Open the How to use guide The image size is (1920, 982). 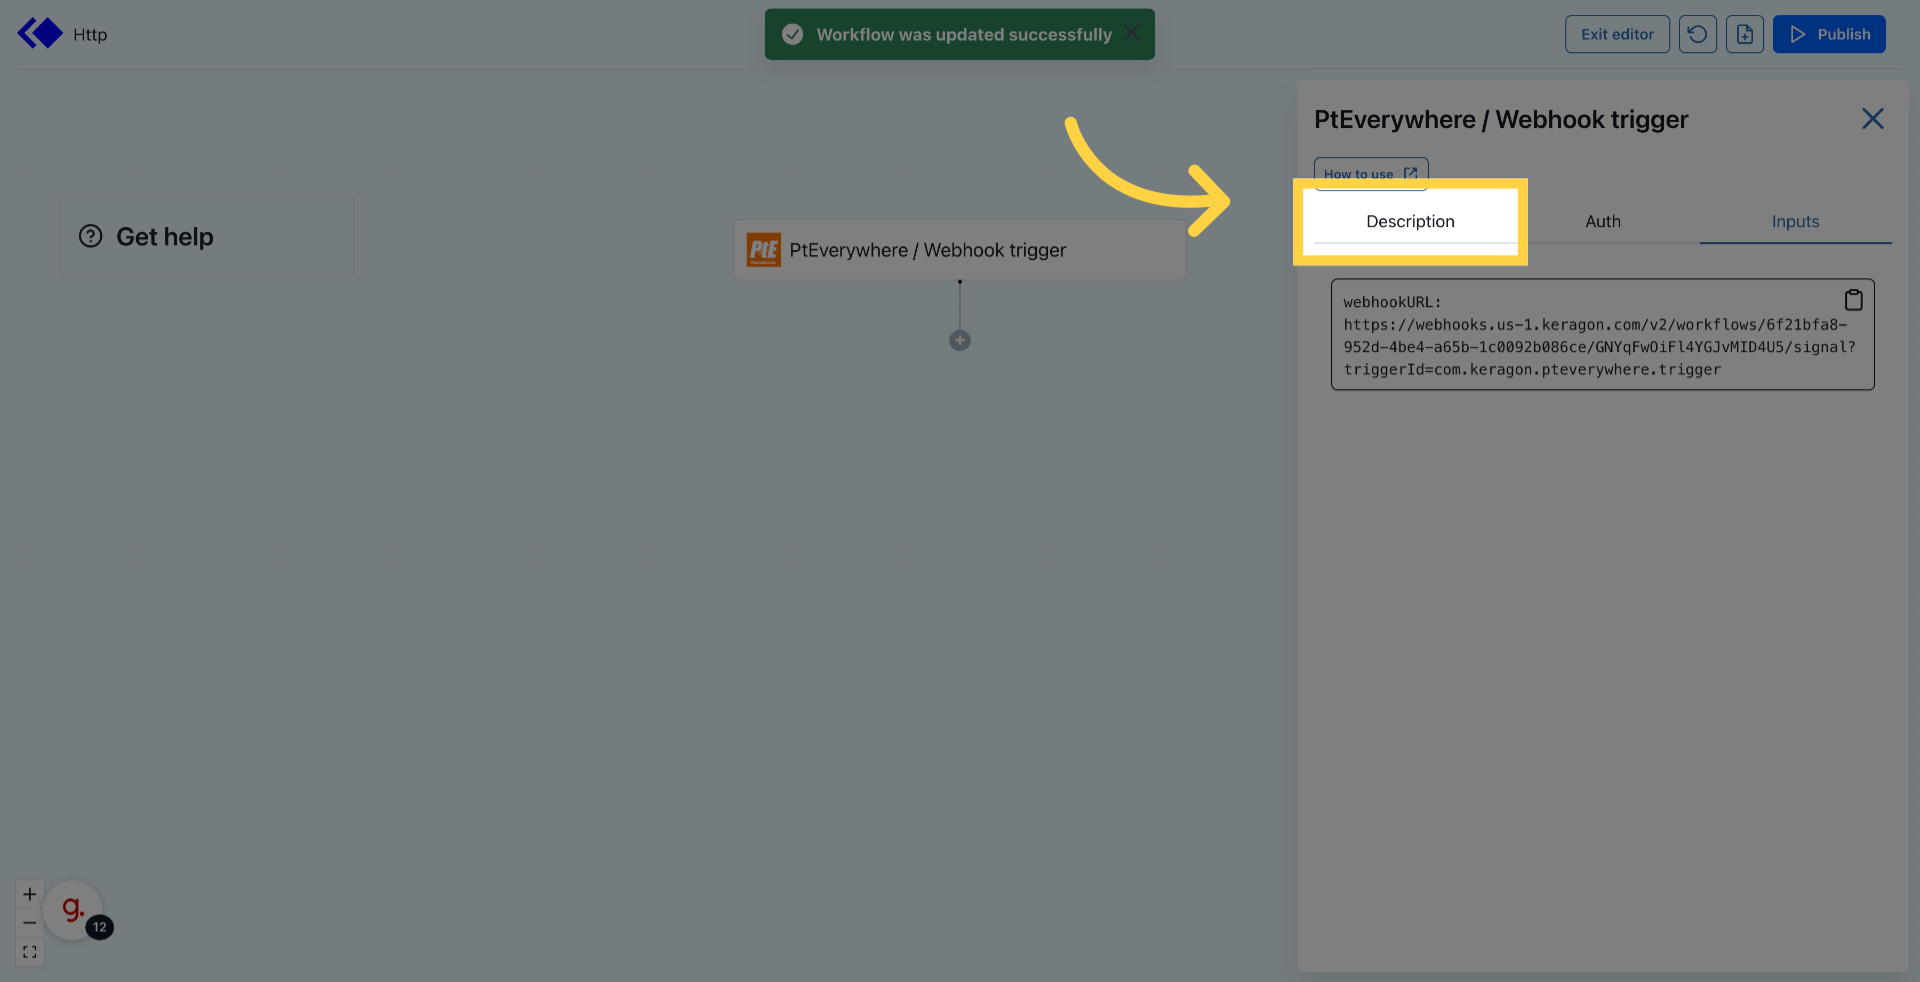click(x=1370, y=173)
